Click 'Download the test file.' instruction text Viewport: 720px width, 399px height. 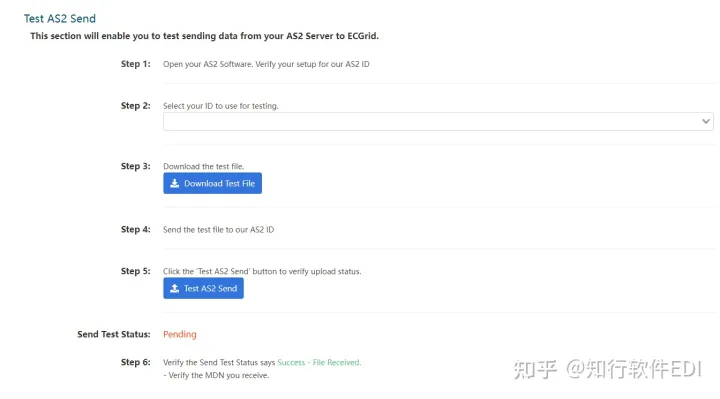point(203,166)
